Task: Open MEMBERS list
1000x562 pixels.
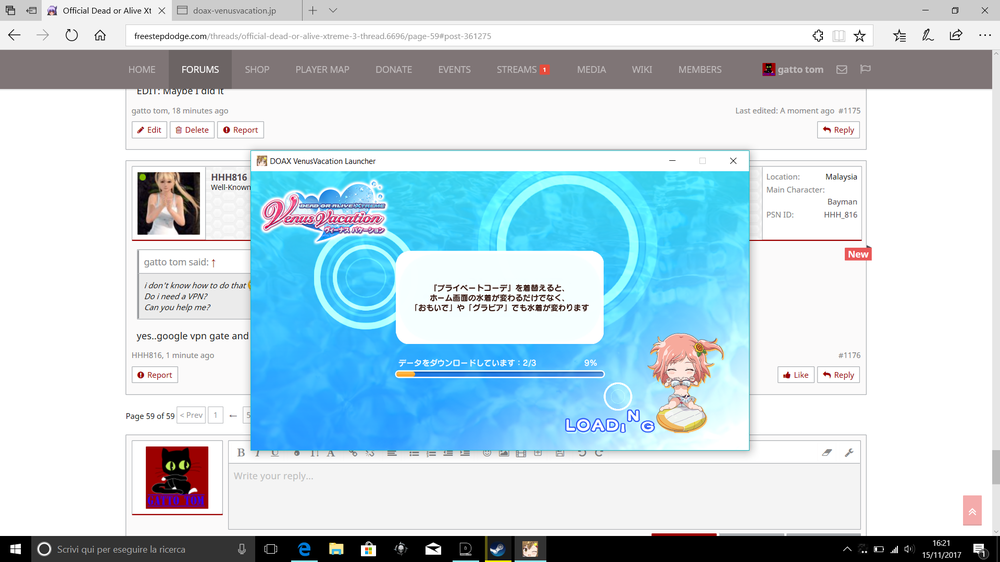Action: point(700,70)
